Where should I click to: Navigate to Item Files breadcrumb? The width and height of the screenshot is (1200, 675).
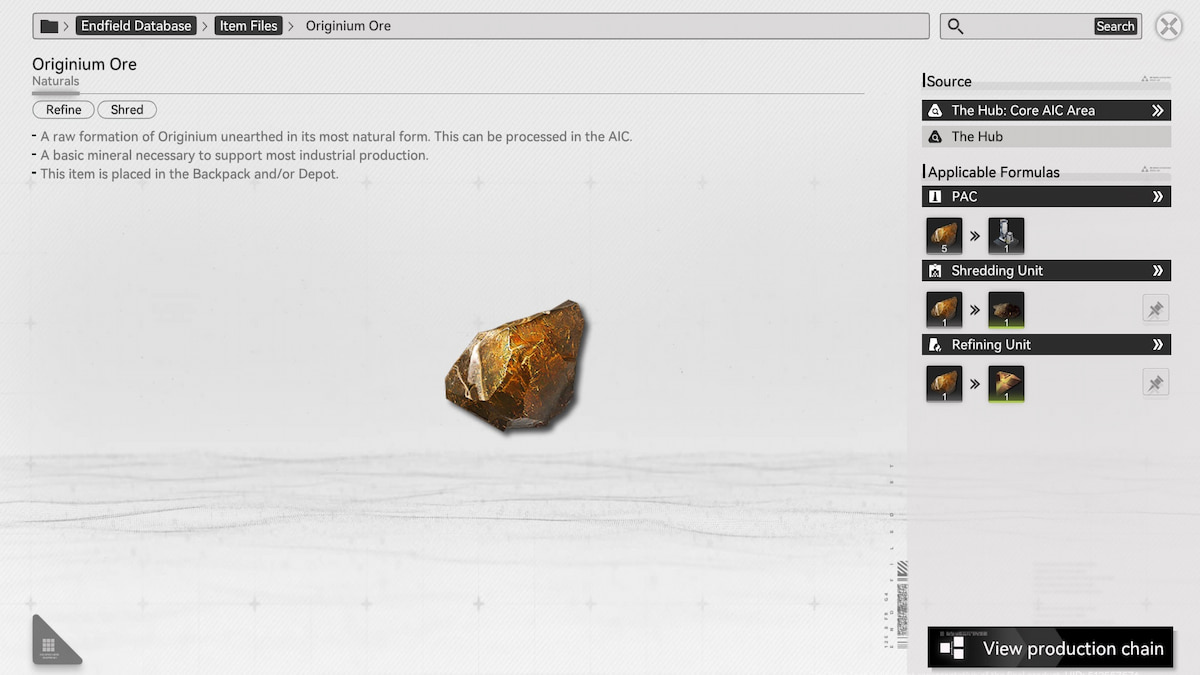[248, 26]
